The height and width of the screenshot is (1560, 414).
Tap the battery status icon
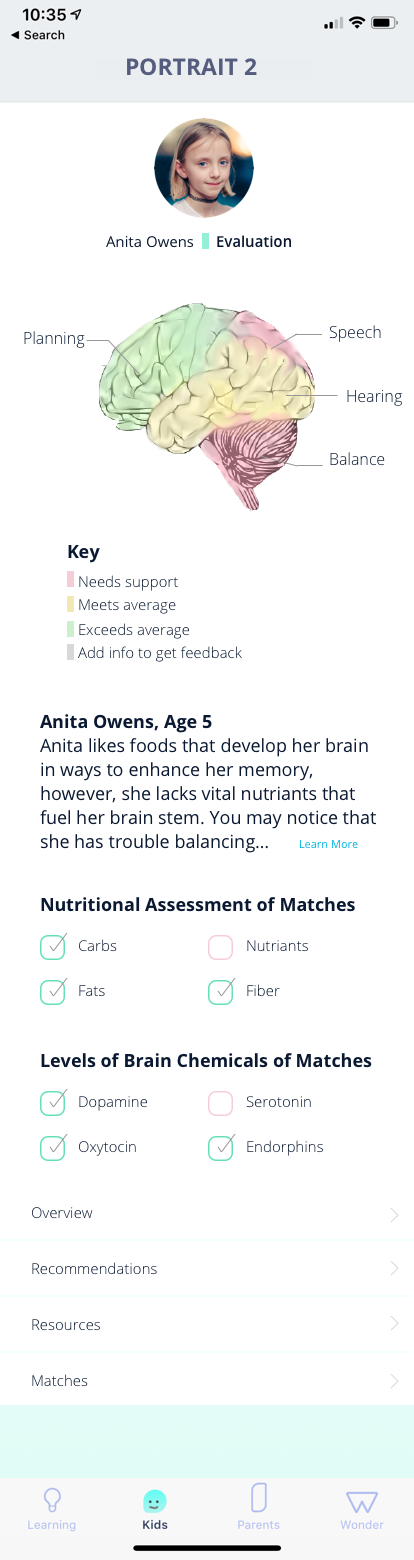pos(385,23)
